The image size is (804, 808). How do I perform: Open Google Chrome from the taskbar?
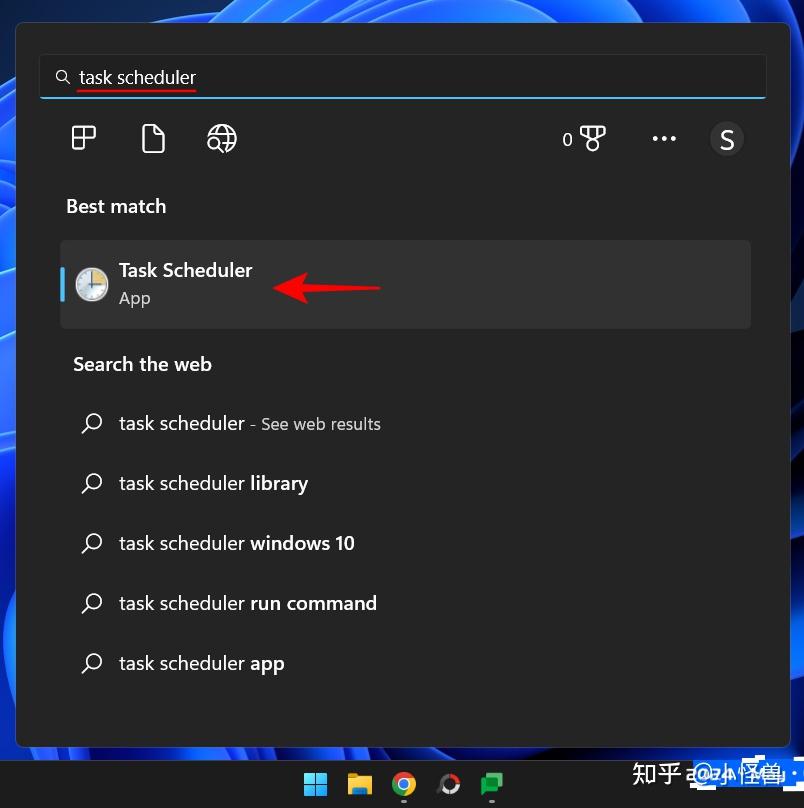404,784
